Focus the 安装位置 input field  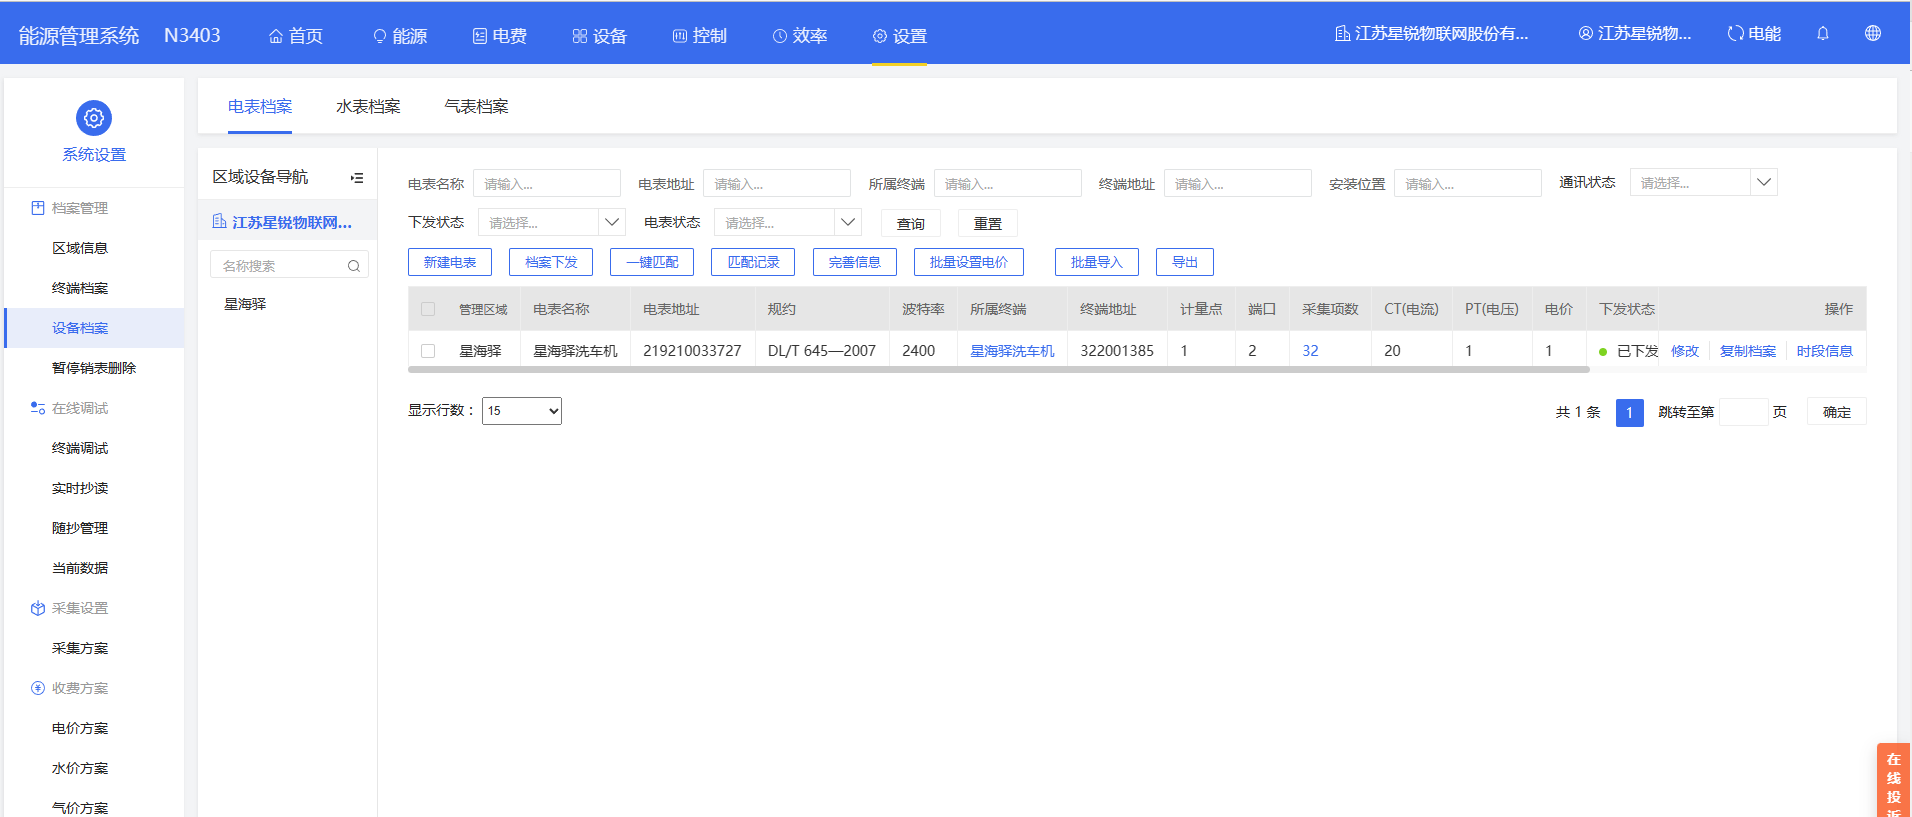[1468, 183]
